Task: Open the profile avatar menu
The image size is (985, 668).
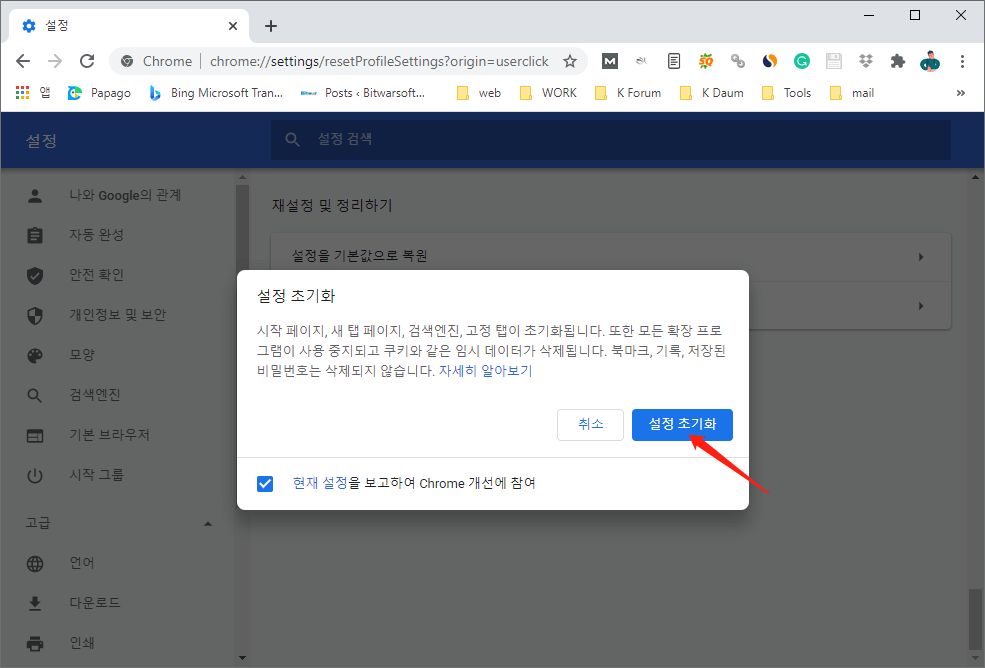Action: (x=930, y=61)
